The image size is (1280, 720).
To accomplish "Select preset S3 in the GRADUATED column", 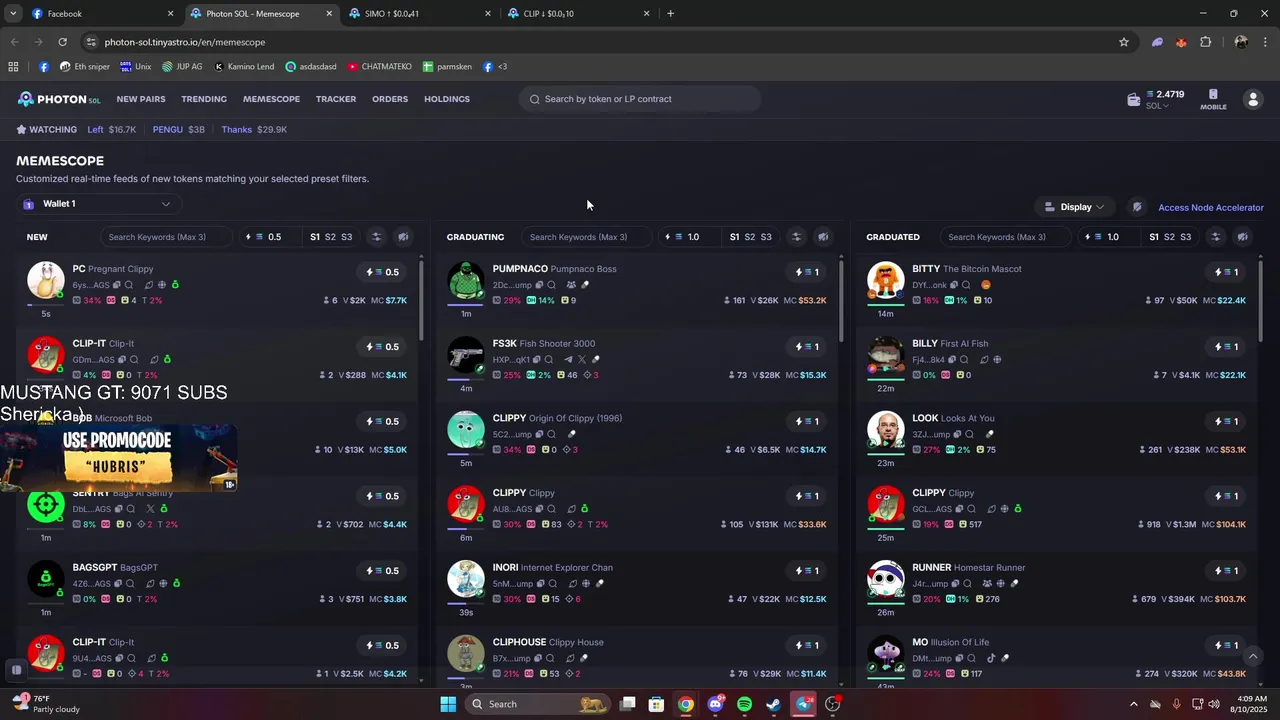I will [x=1185, y=237].
